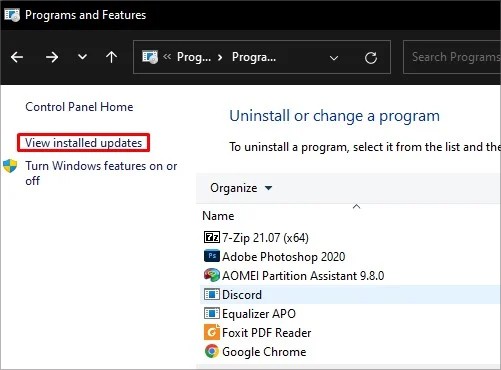Click the address bar Control Panel icon

coord(150,57)
